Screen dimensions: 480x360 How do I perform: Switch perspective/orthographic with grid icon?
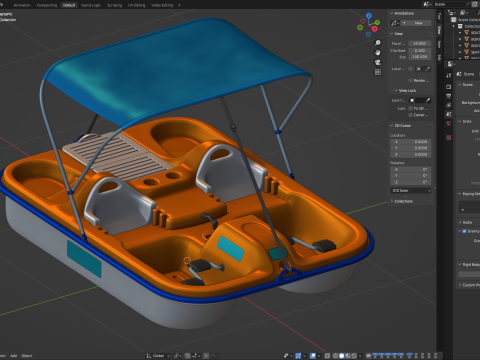pos(378,72)
